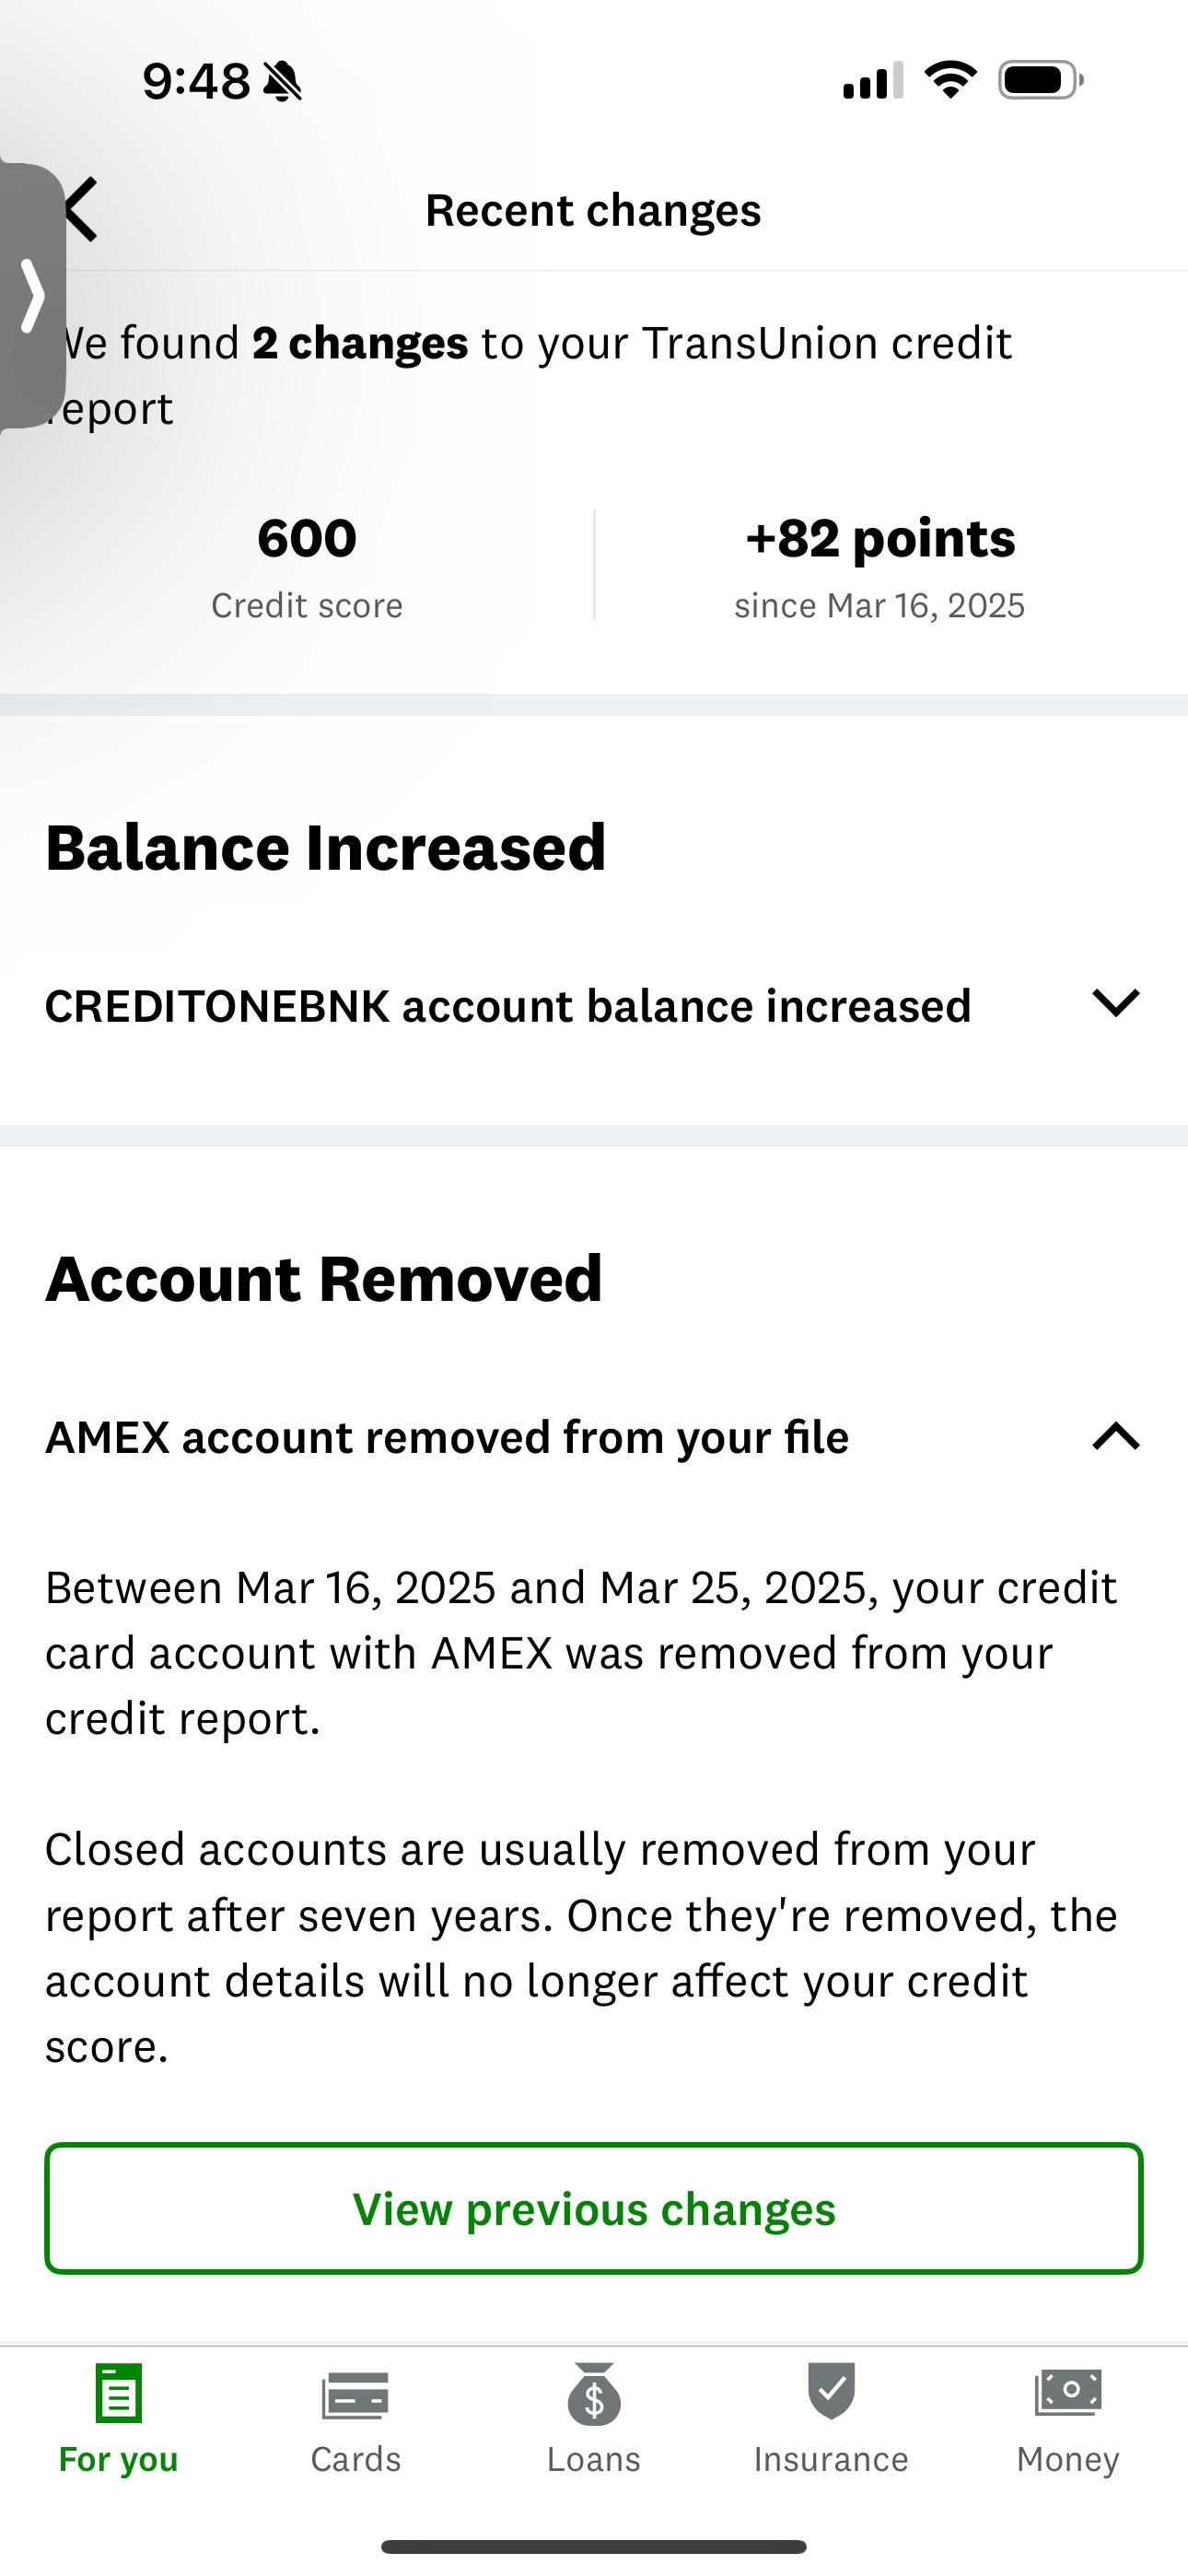Tap the battery status icon
The image size is (1188, 2576).
pos(1040,80)
